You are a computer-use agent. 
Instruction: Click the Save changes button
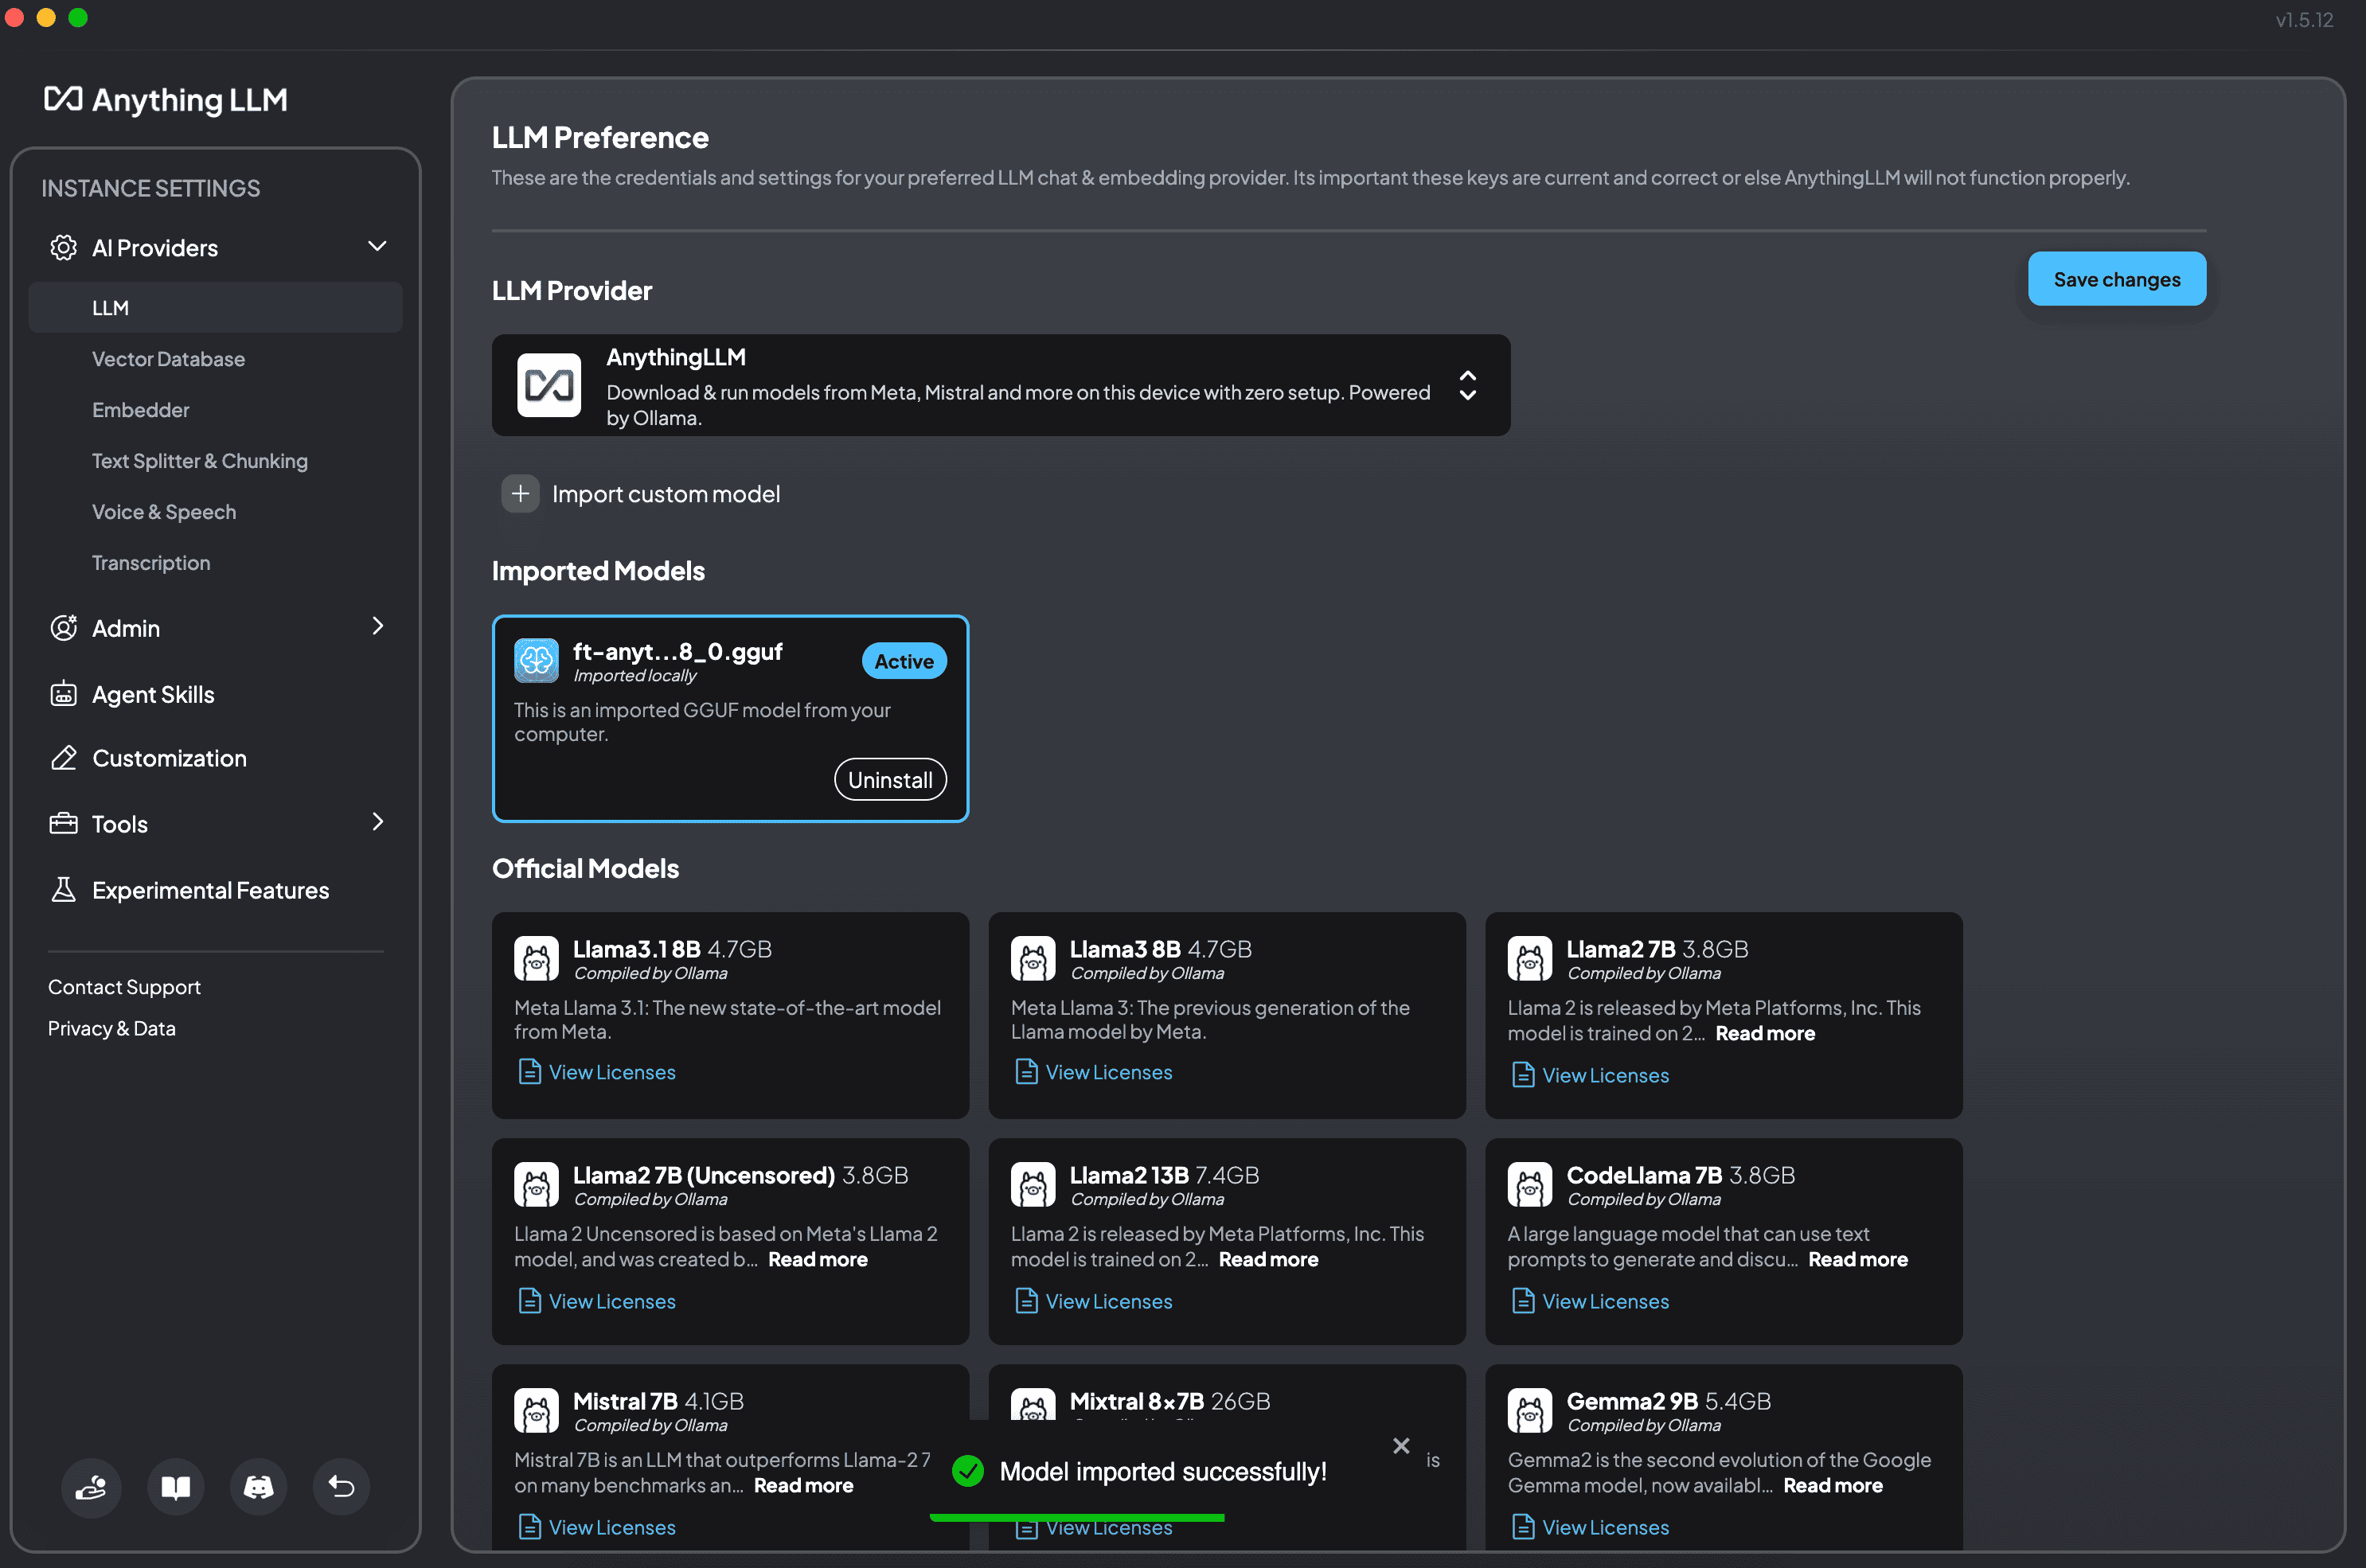2116,279
